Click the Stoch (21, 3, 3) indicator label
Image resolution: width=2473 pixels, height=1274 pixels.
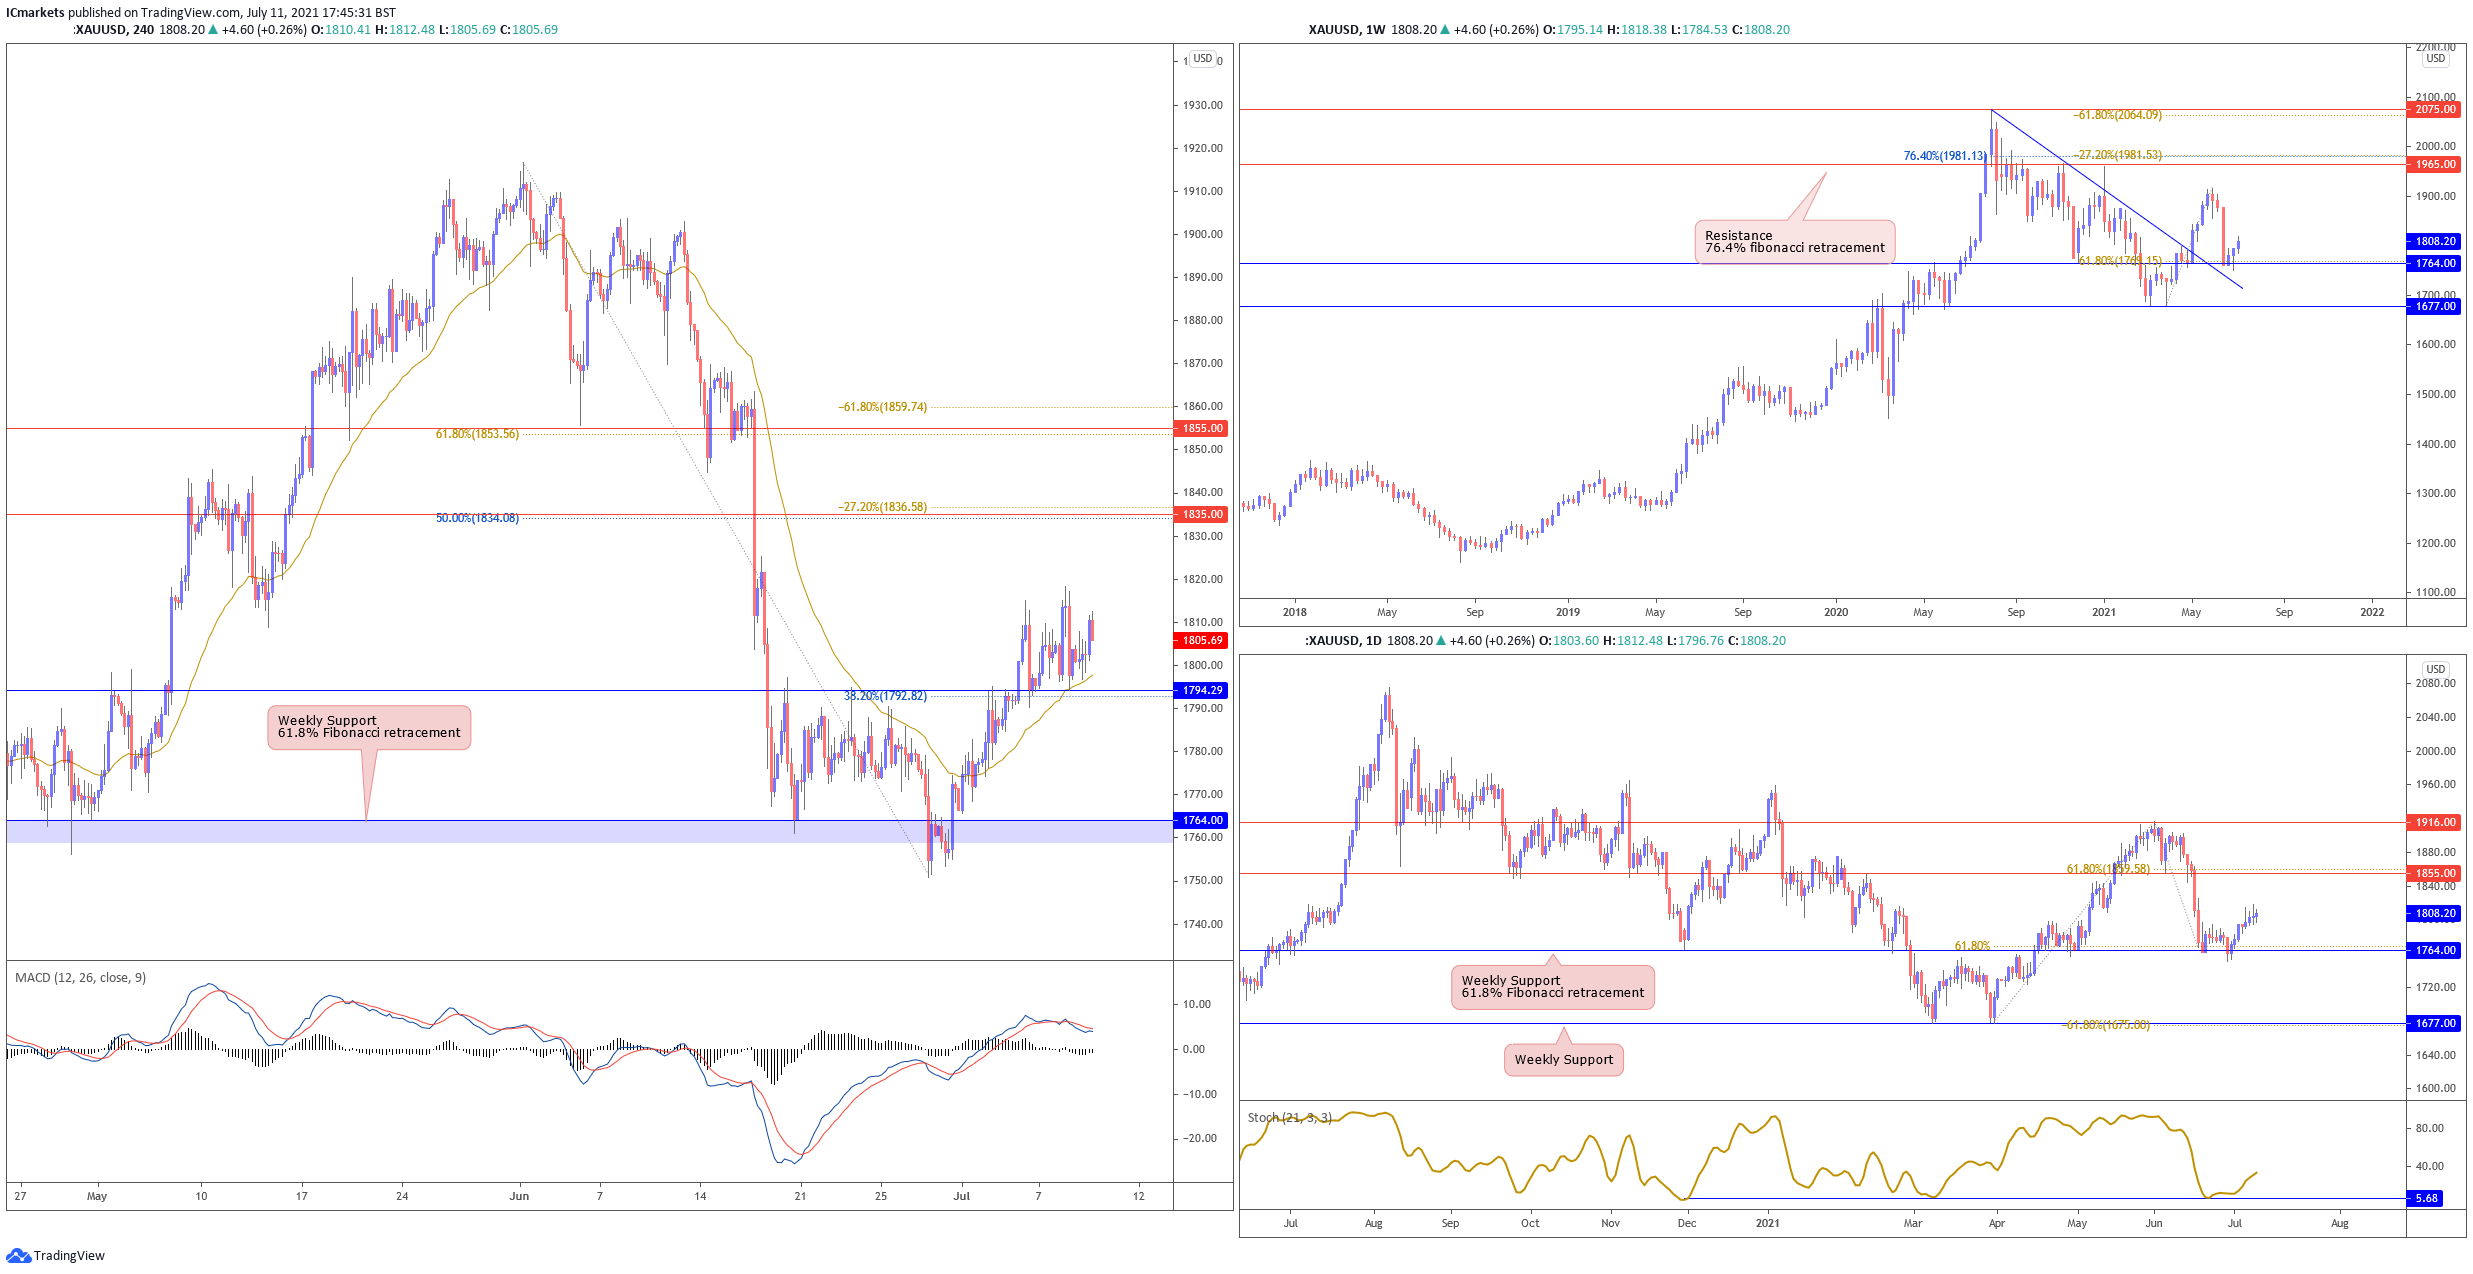(x=1289, y=1117)
